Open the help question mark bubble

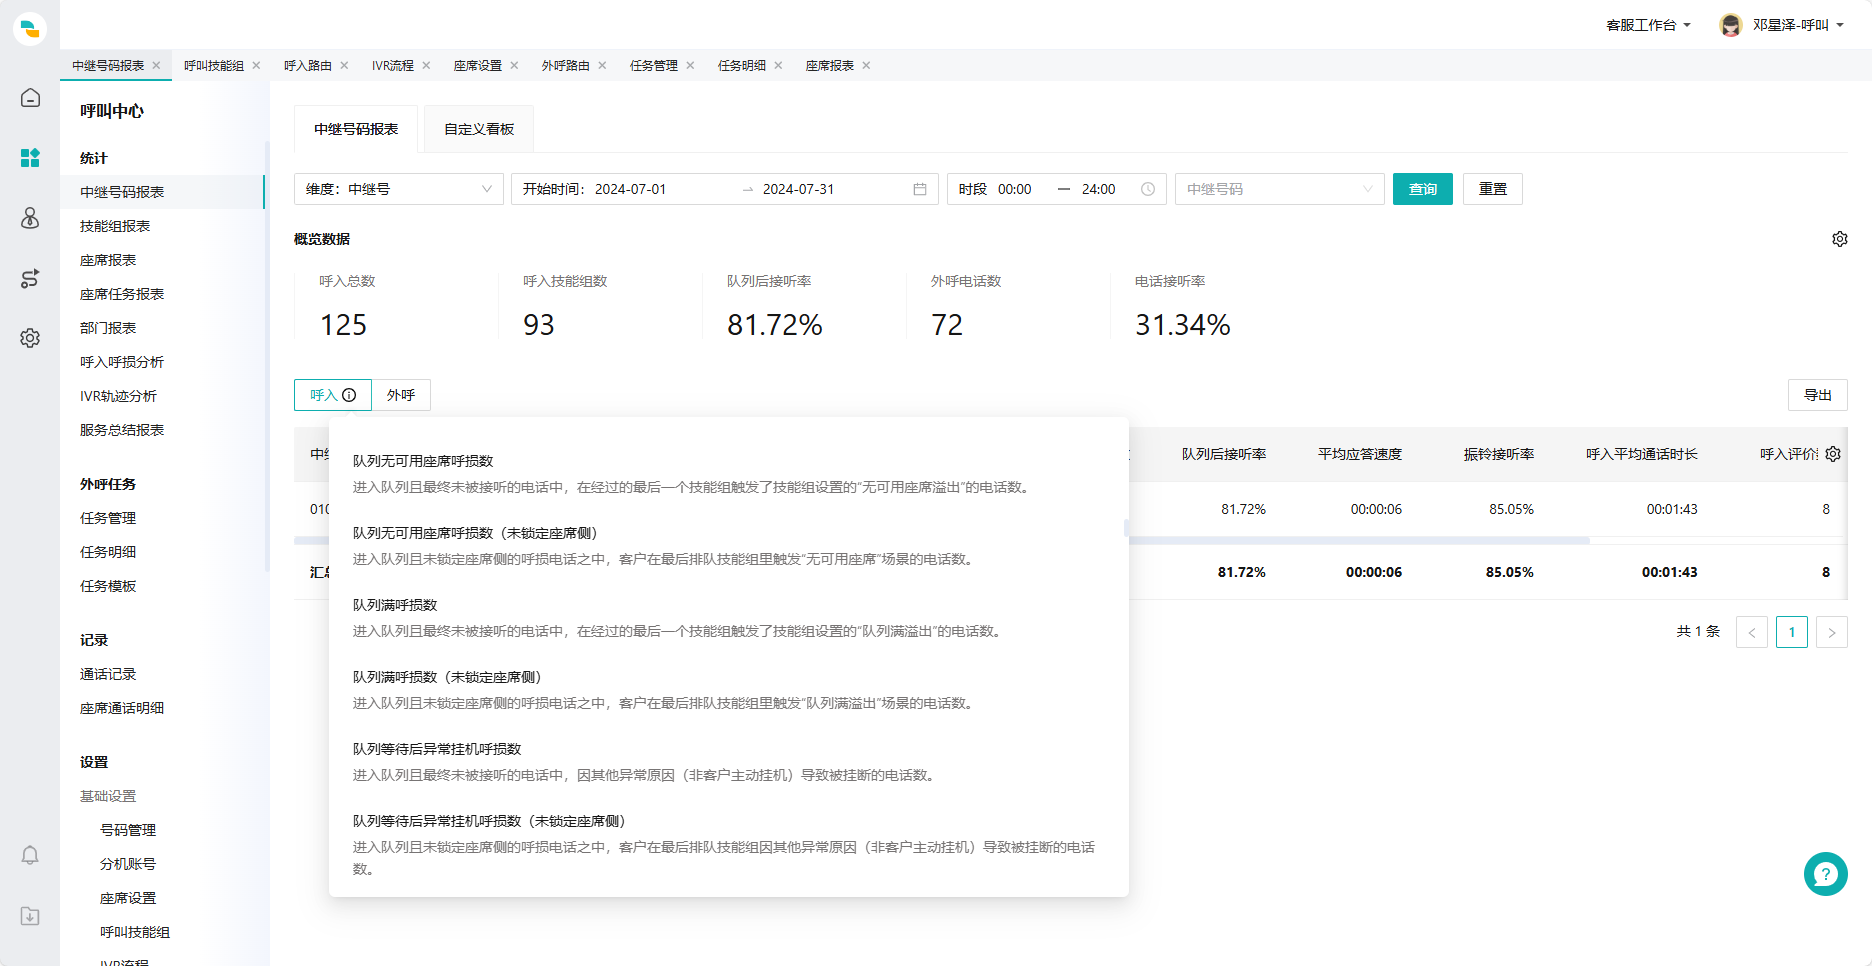pos(1826,874)
